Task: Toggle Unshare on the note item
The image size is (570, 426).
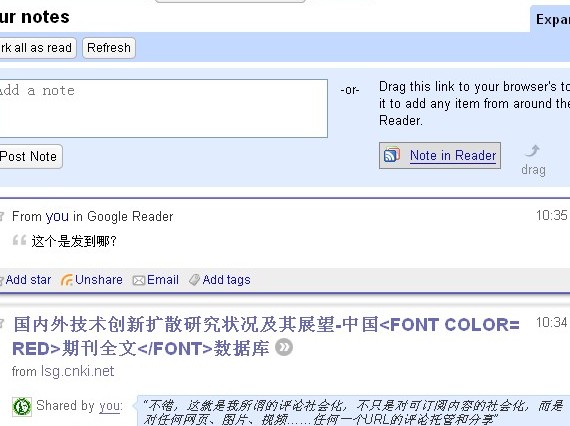Action: (x=99, y=280)
